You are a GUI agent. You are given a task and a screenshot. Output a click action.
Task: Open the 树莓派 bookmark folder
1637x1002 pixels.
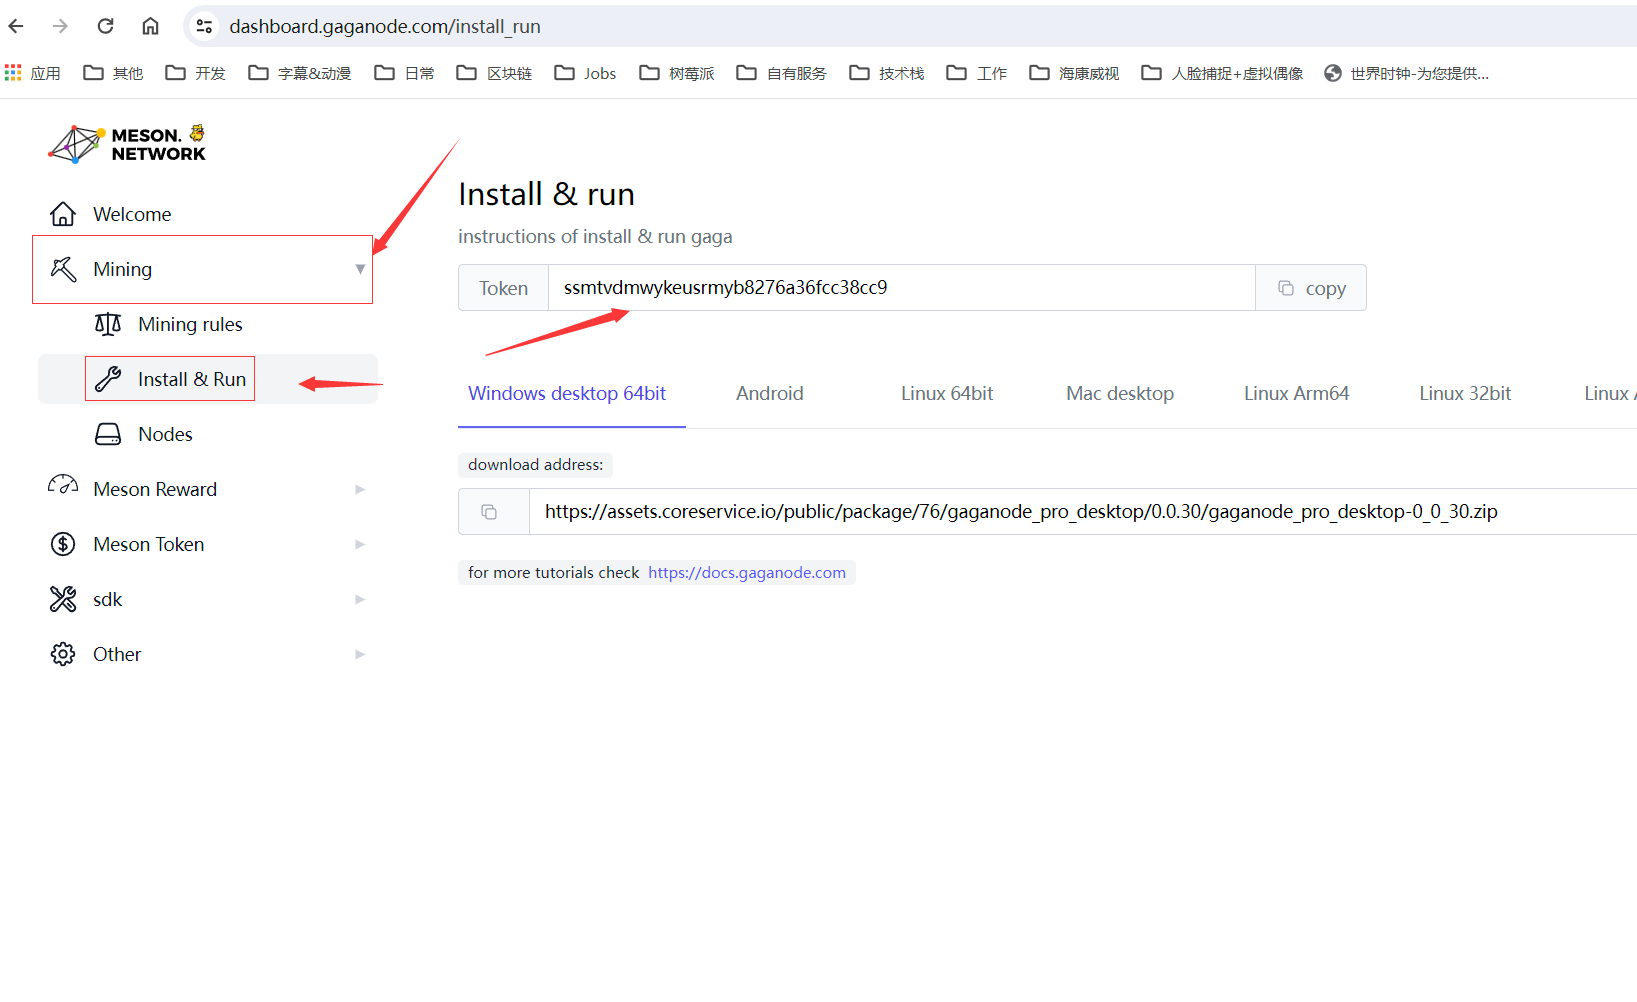point(677,73)
